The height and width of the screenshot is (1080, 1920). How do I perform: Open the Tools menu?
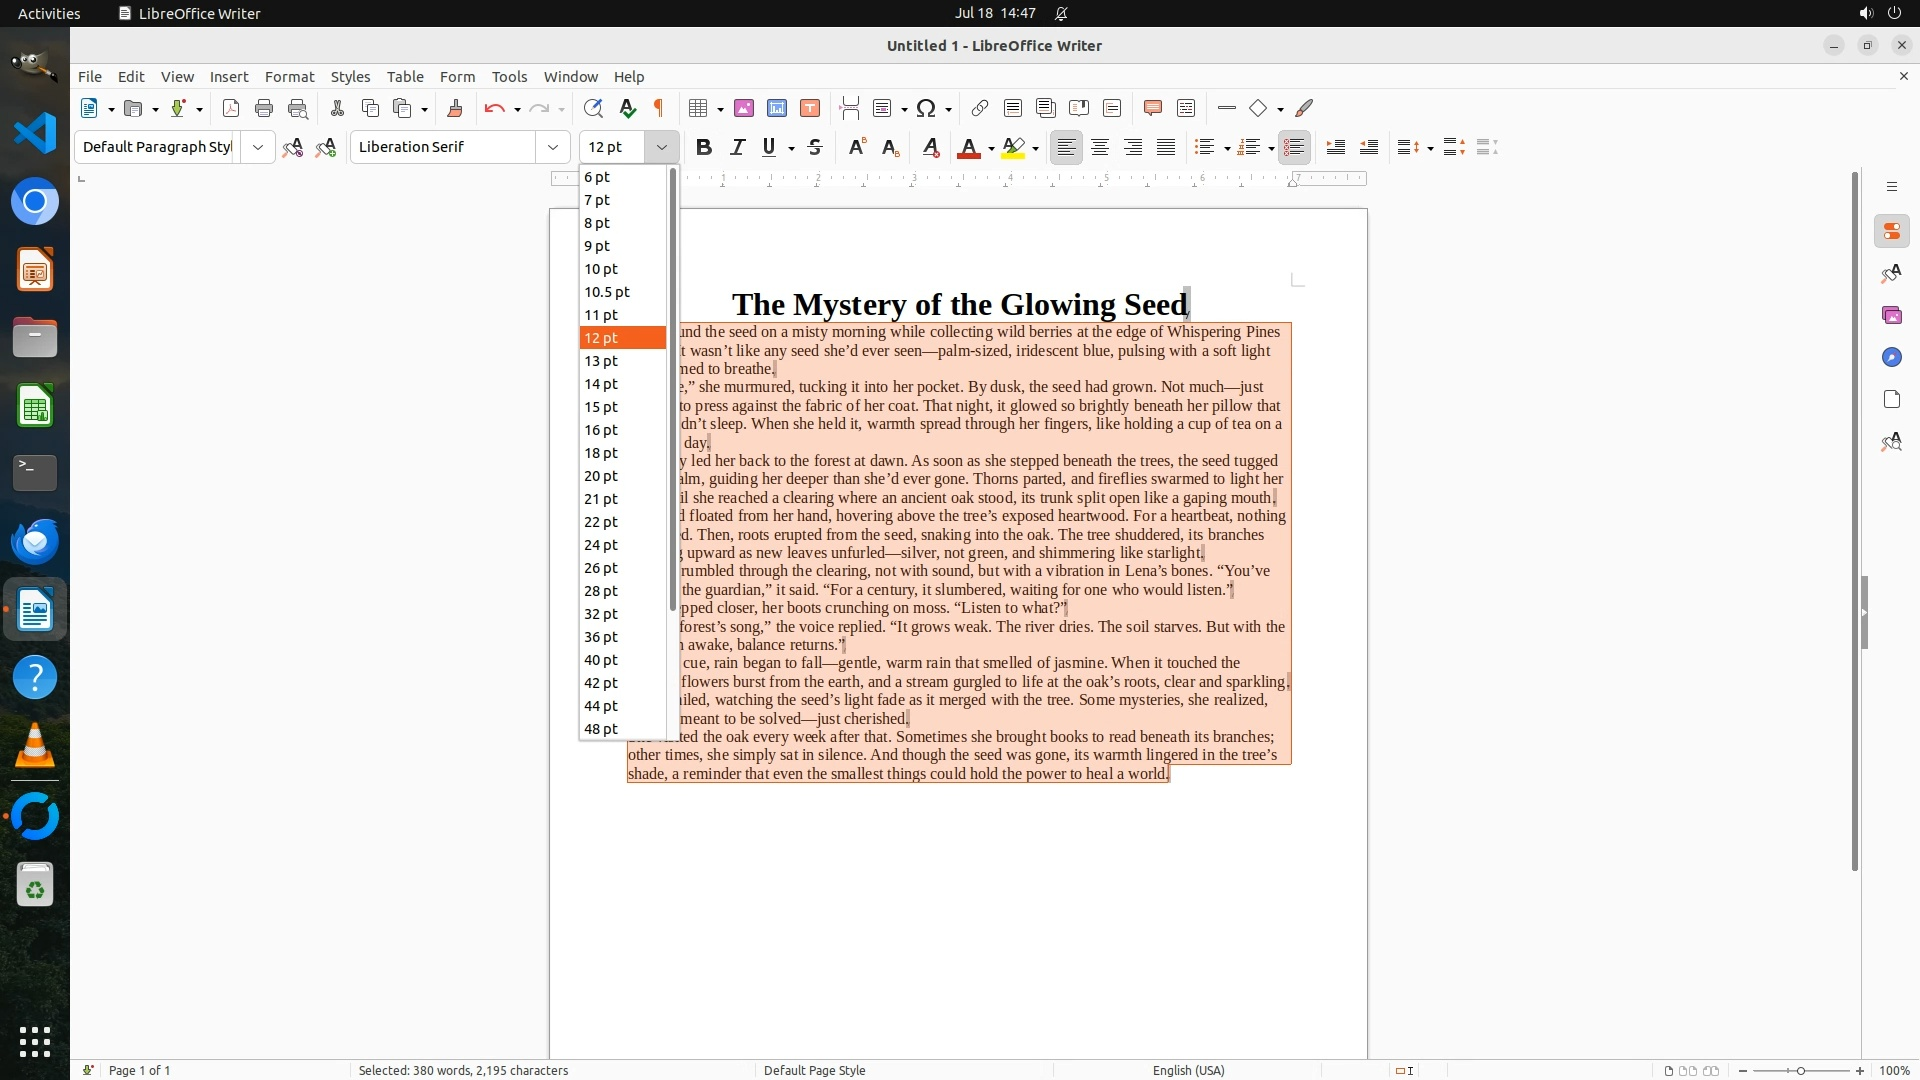(509, 77)
